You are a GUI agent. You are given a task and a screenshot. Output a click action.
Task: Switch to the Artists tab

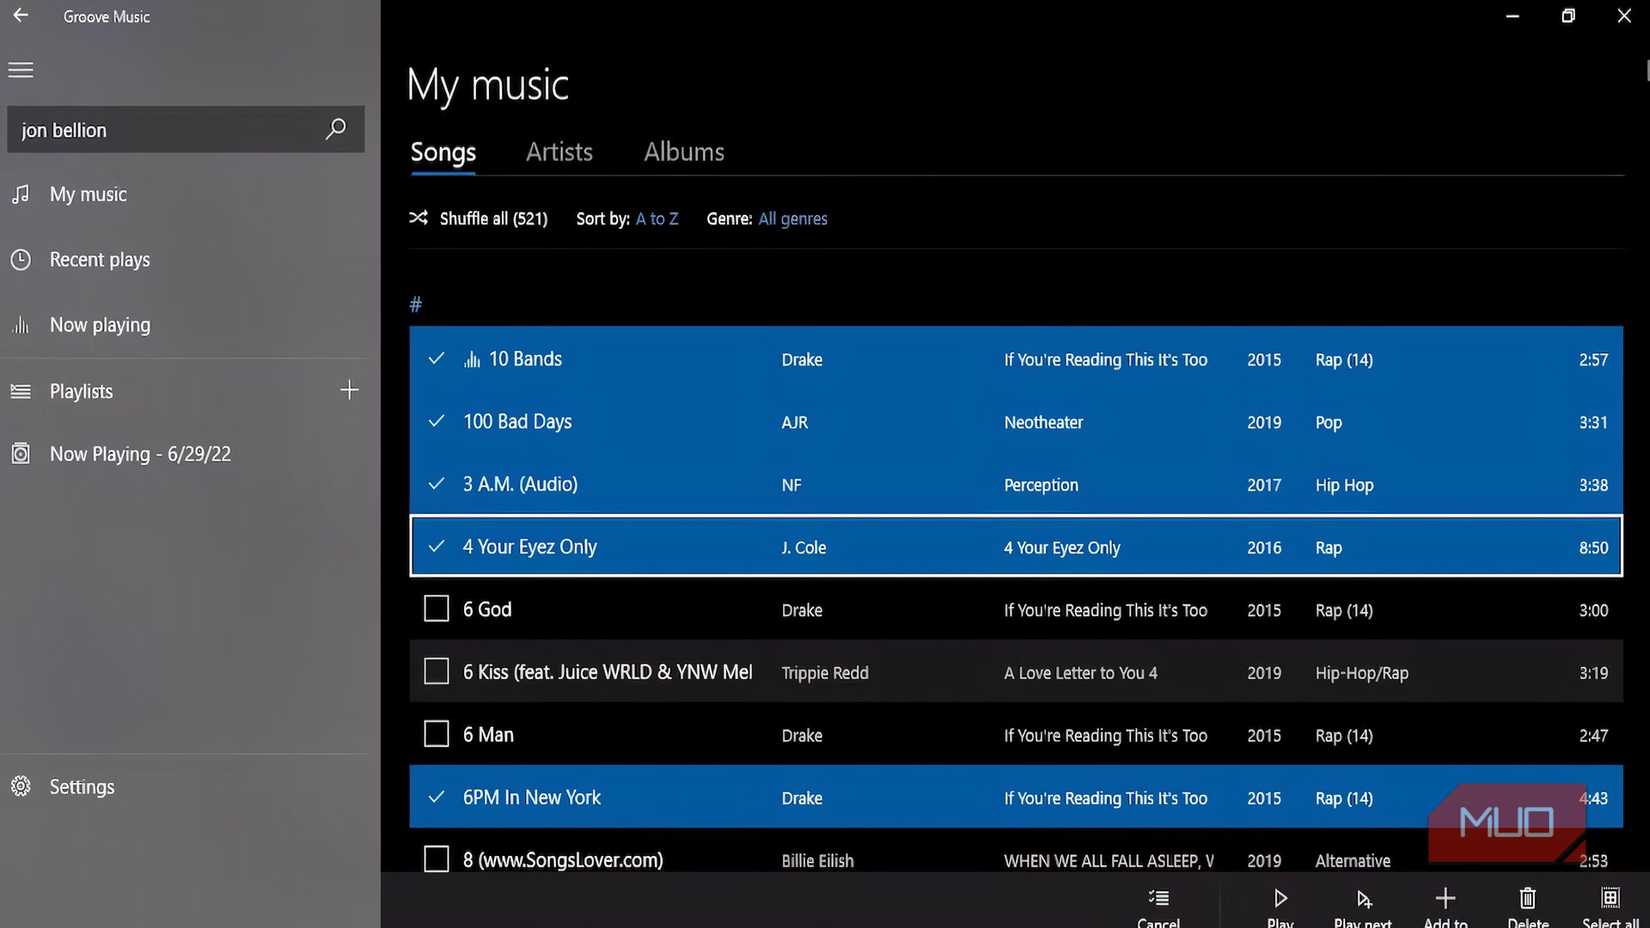point(559,152)
